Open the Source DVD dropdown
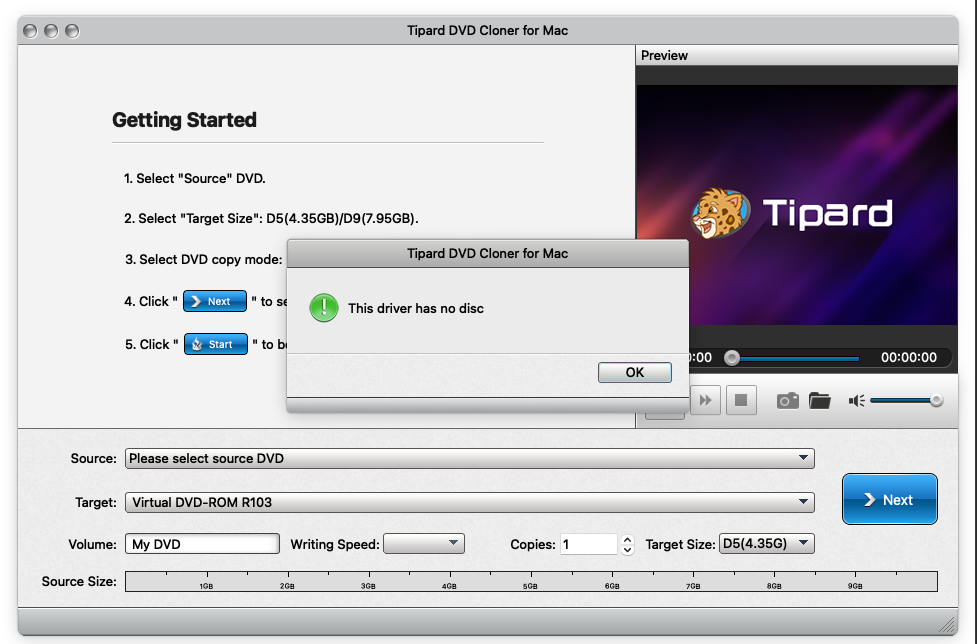The image size is (977, 644). 470,459
